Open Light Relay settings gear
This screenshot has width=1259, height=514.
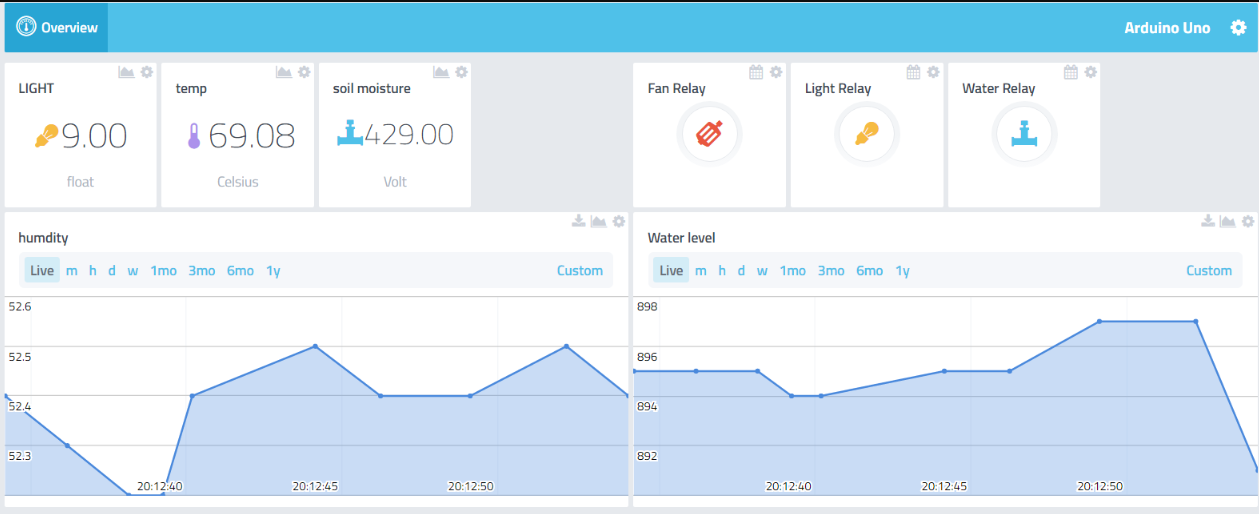933,72
